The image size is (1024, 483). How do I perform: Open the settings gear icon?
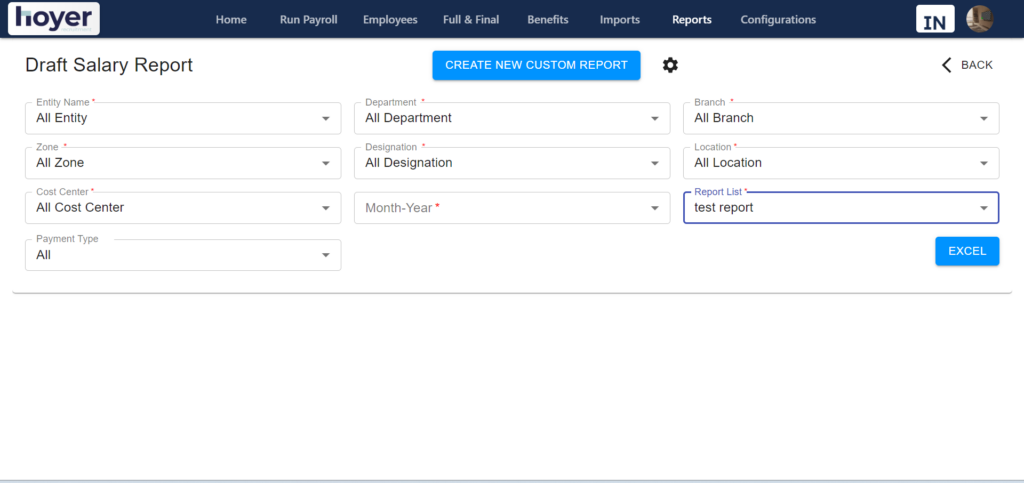click(670, 65)
